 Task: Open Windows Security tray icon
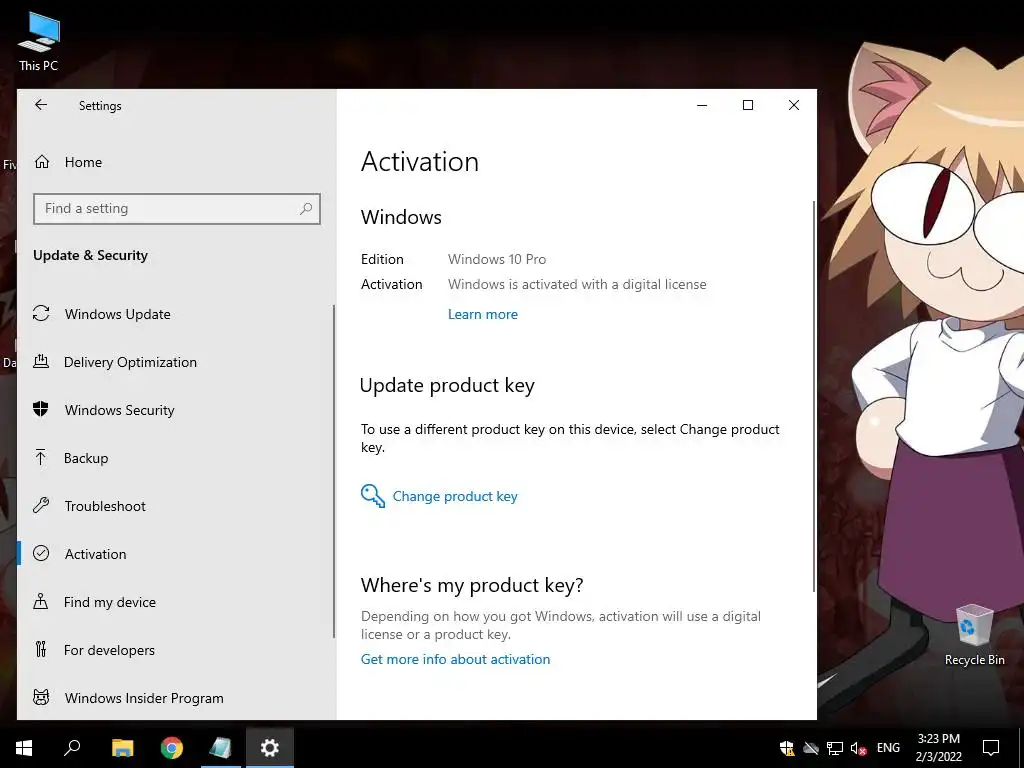point(787,748)
